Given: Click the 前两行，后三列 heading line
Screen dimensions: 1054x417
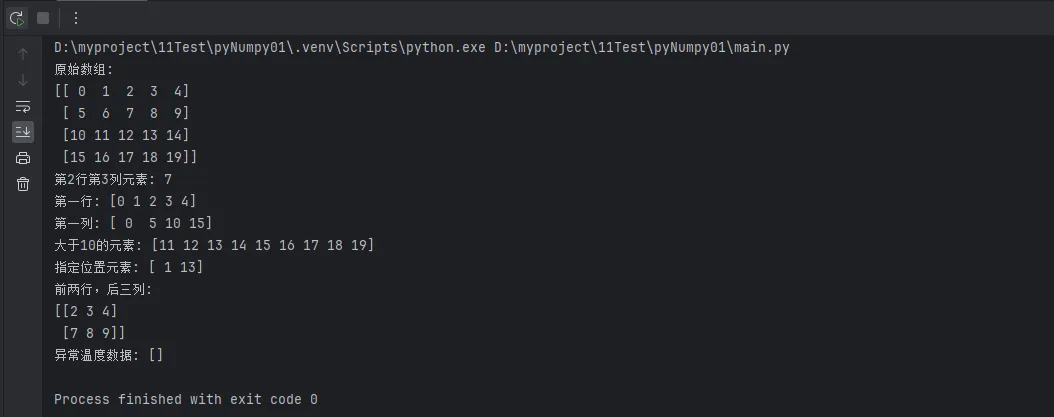Looking at the screenshot, I should tap(103, 289).
